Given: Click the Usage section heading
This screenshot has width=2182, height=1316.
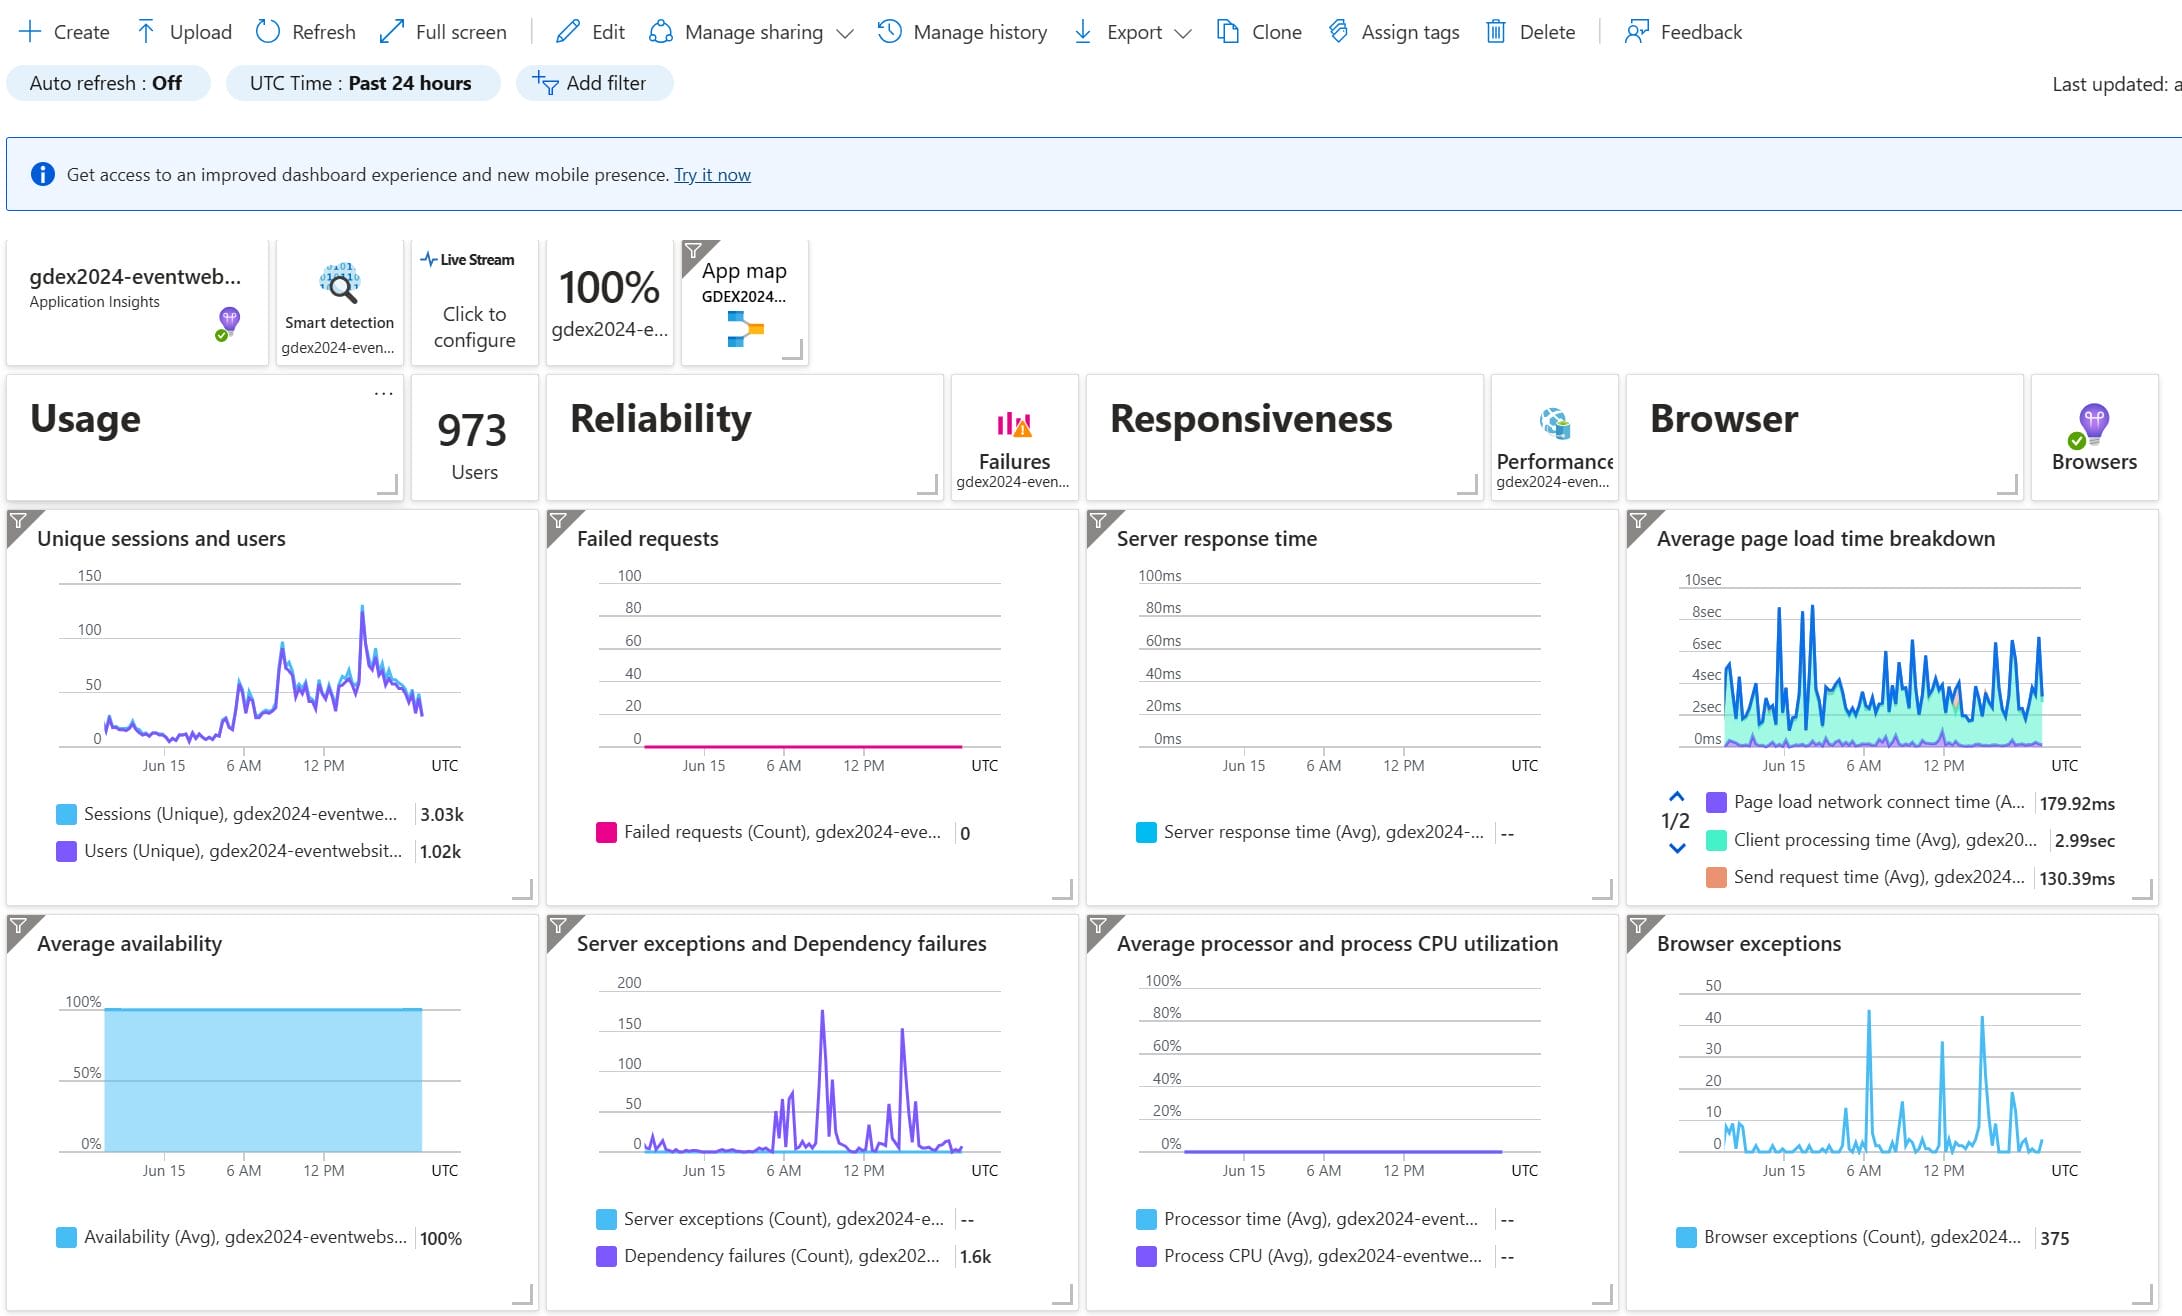Looking at the screenshot, I should pos(85,418).
